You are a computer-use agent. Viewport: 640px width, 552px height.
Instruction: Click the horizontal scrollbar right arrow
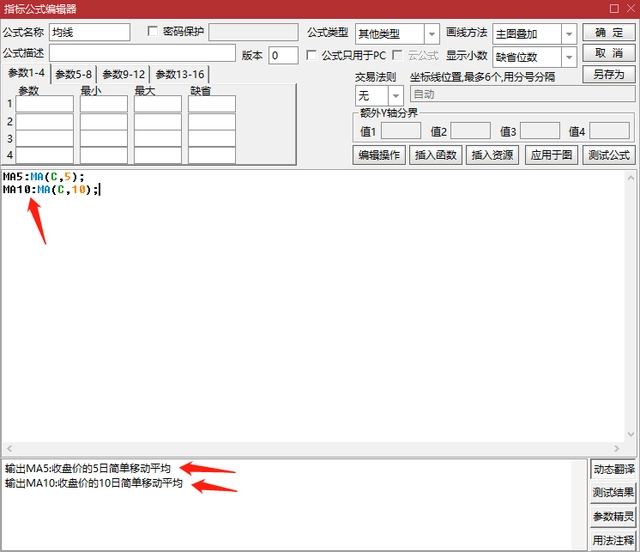616,448
